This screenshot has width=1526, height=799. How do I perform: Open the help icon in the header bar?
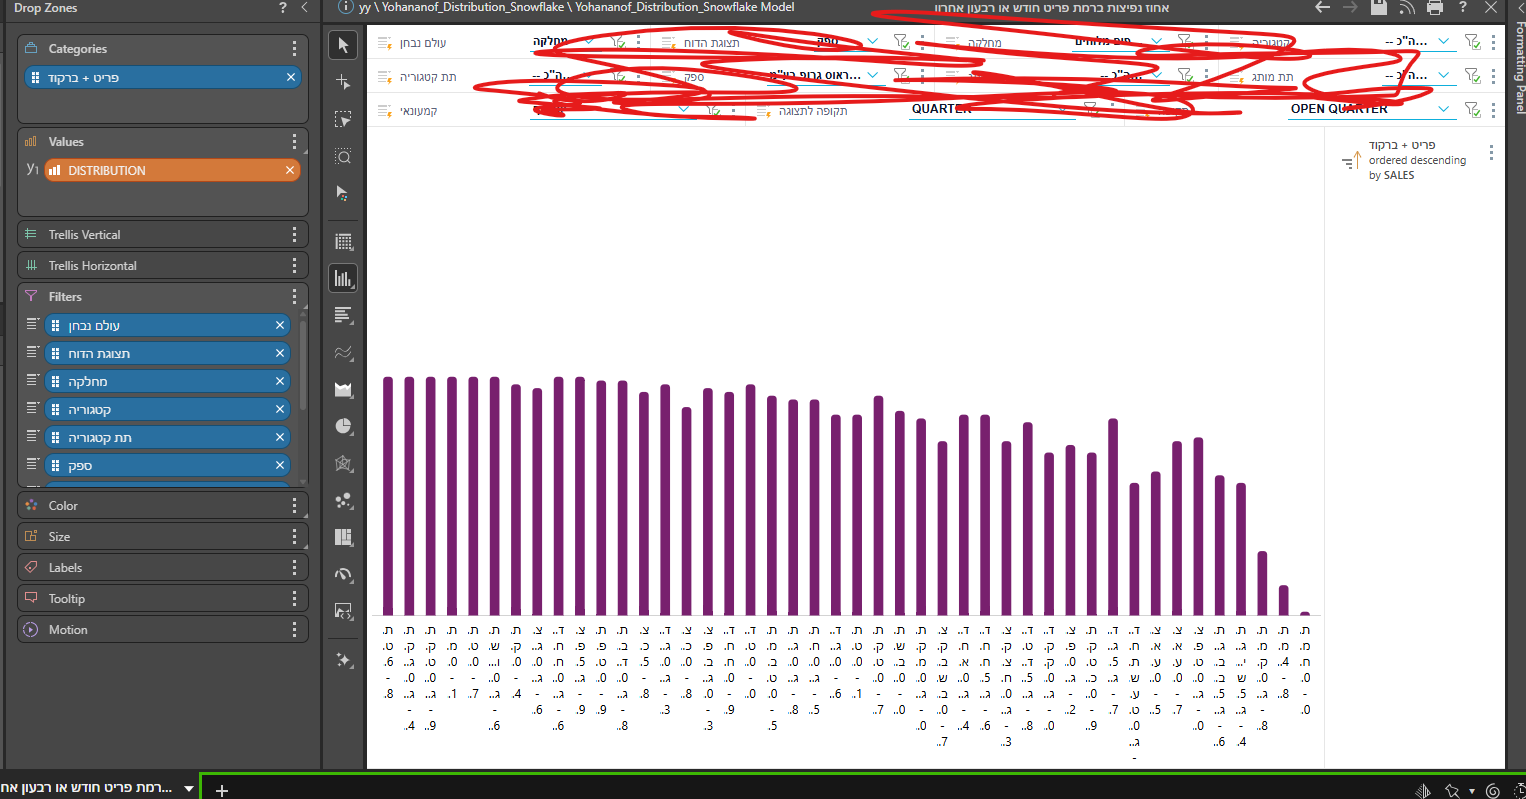pyautogui.click(x=1463, y=7)
